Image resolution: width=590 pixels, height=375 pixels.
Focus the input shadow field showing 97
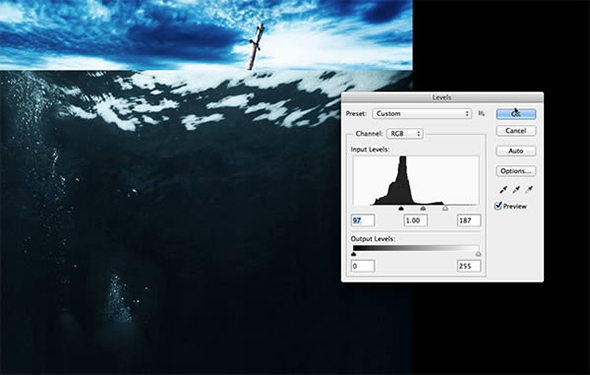(363, 220)
